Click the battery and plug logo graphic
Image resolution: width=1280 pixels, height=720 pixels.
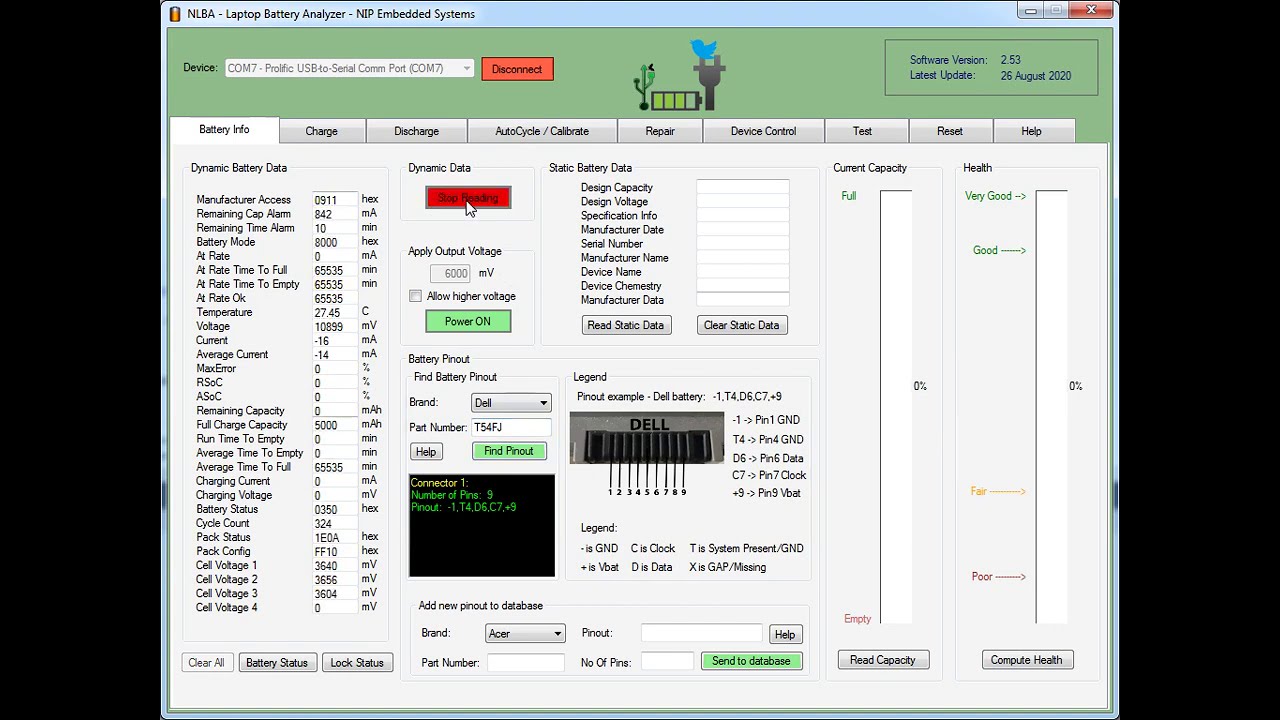[x=680, y=76]
